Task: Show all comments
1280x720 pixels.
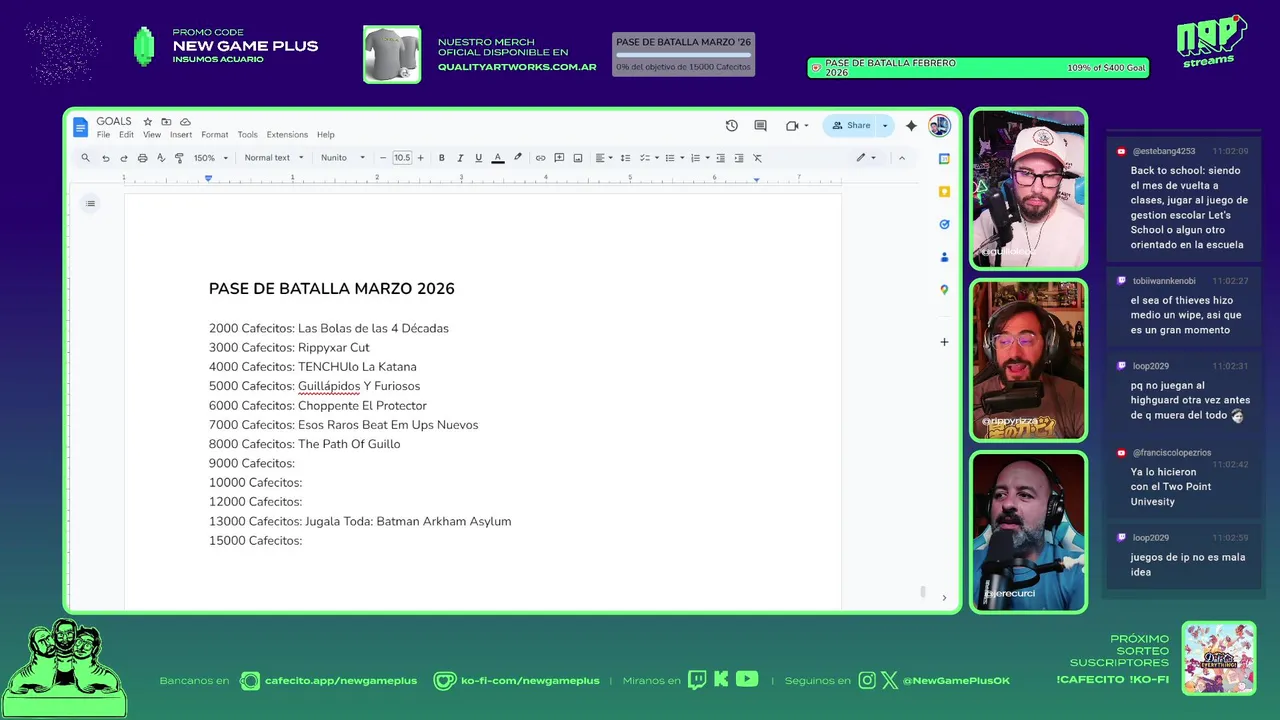Action: 760,126
